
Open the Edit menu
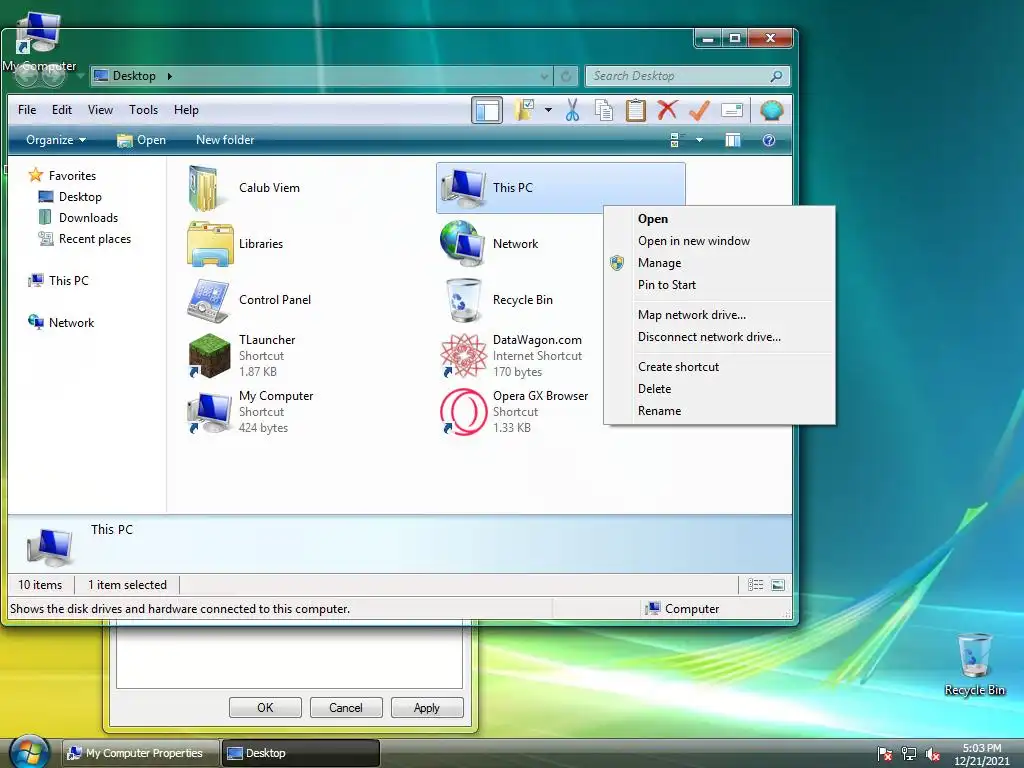(62, 110)
